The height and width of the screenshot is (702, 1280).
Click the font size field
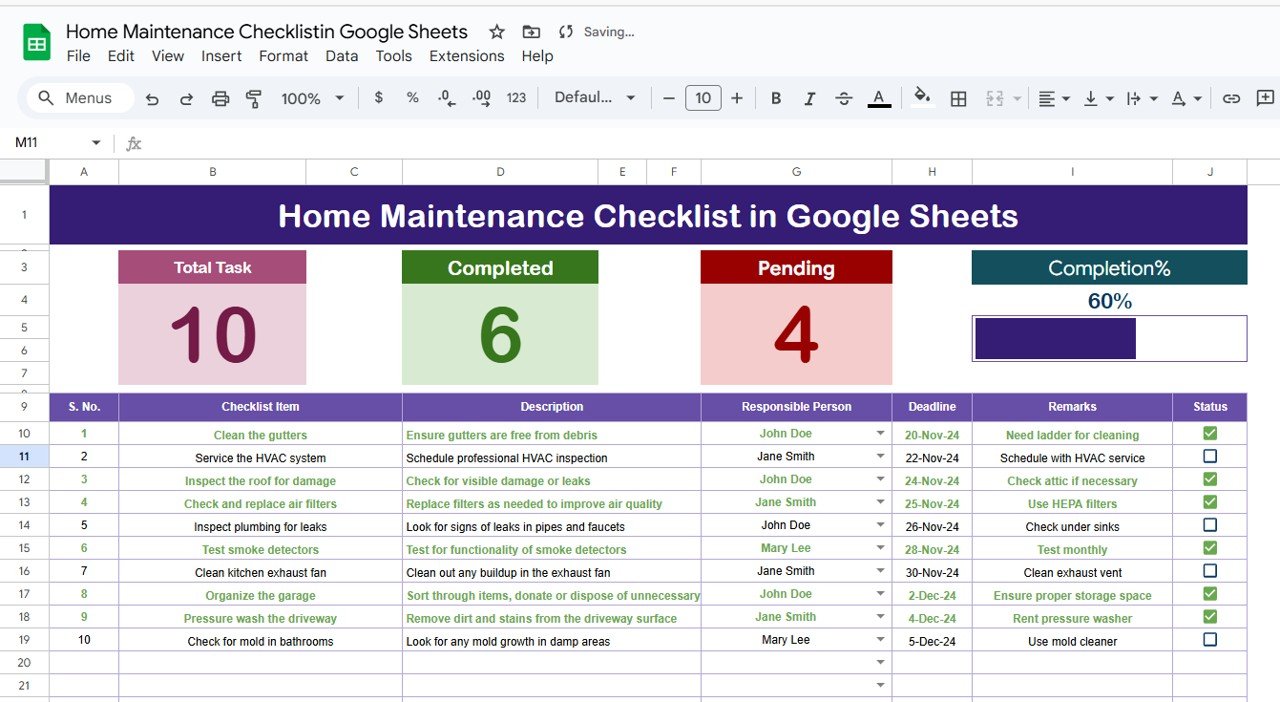[703, 98]
